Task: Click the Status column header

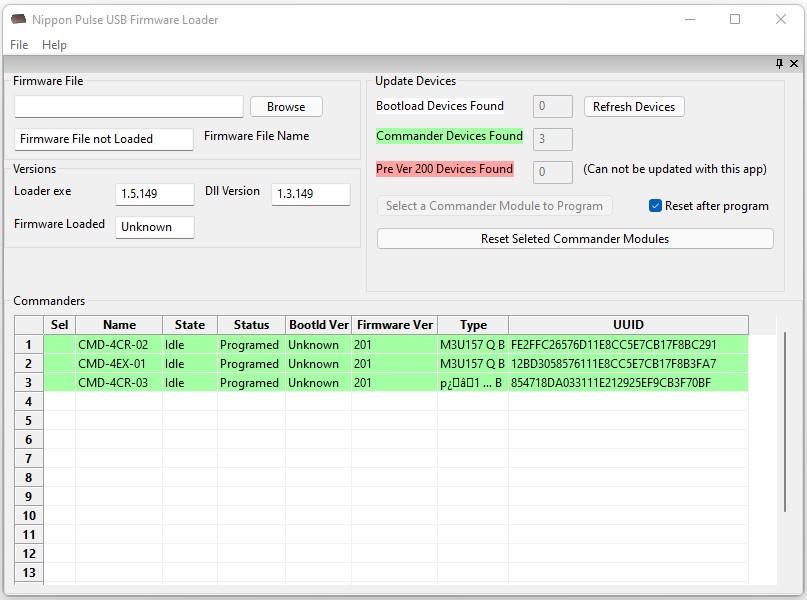Action: coord(251,325)
